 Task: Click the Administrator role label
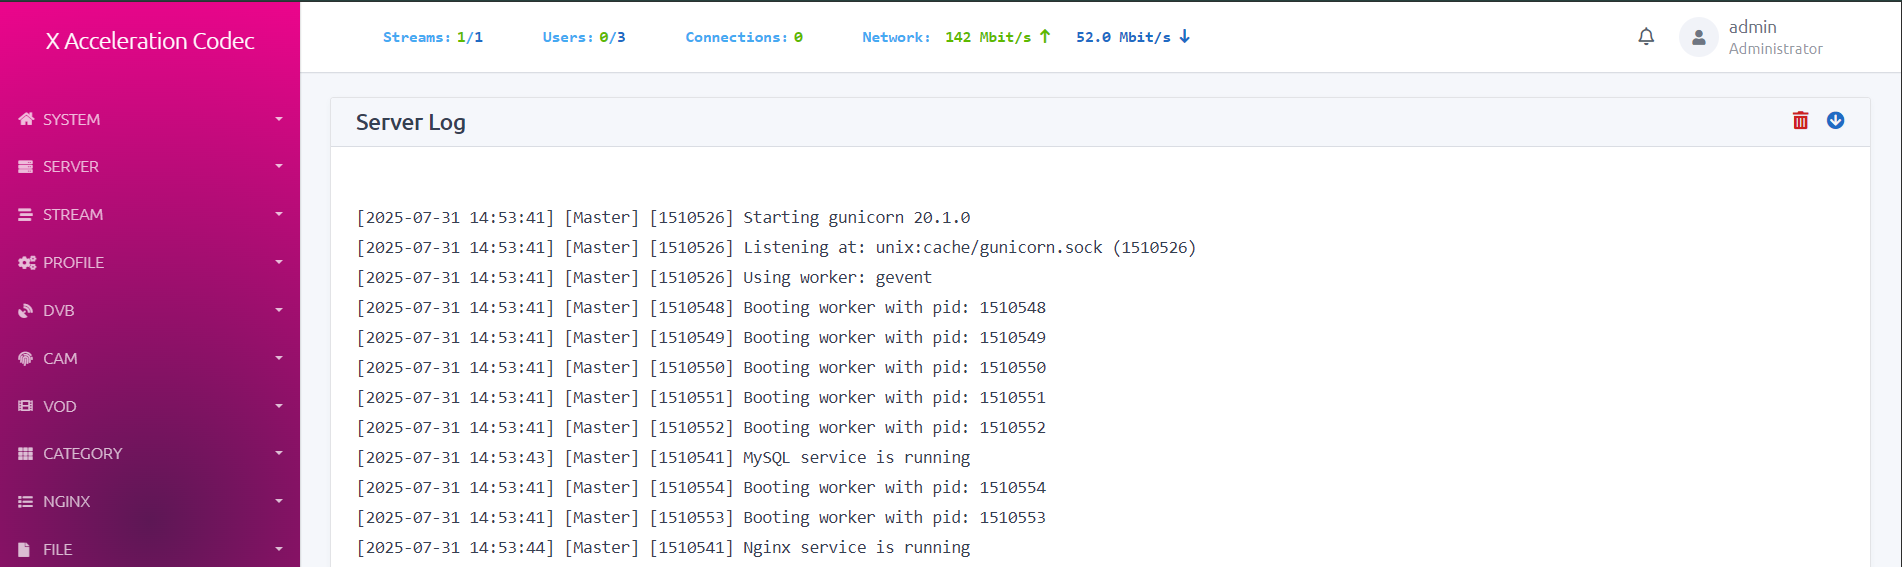(x=1776, y=49)
